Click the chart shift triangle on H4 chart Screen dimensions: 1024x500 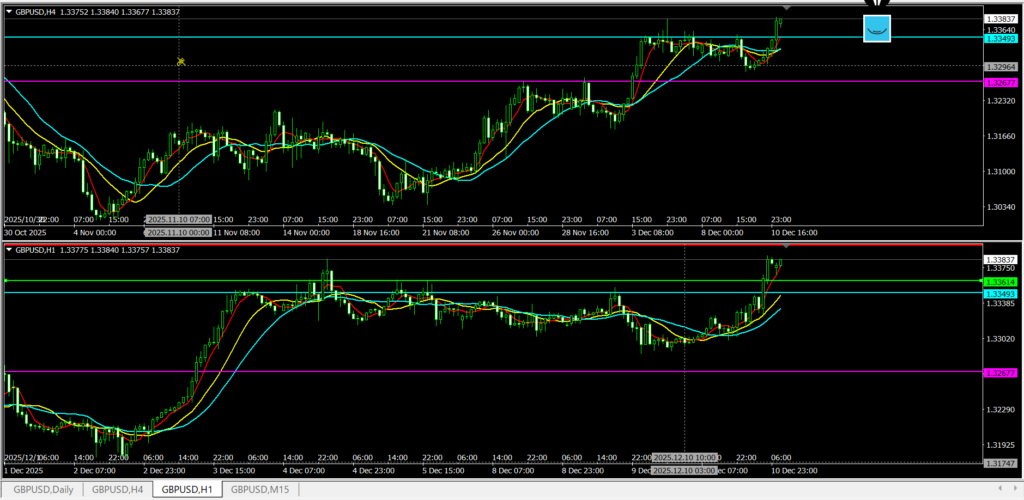[x=786, y=9]
